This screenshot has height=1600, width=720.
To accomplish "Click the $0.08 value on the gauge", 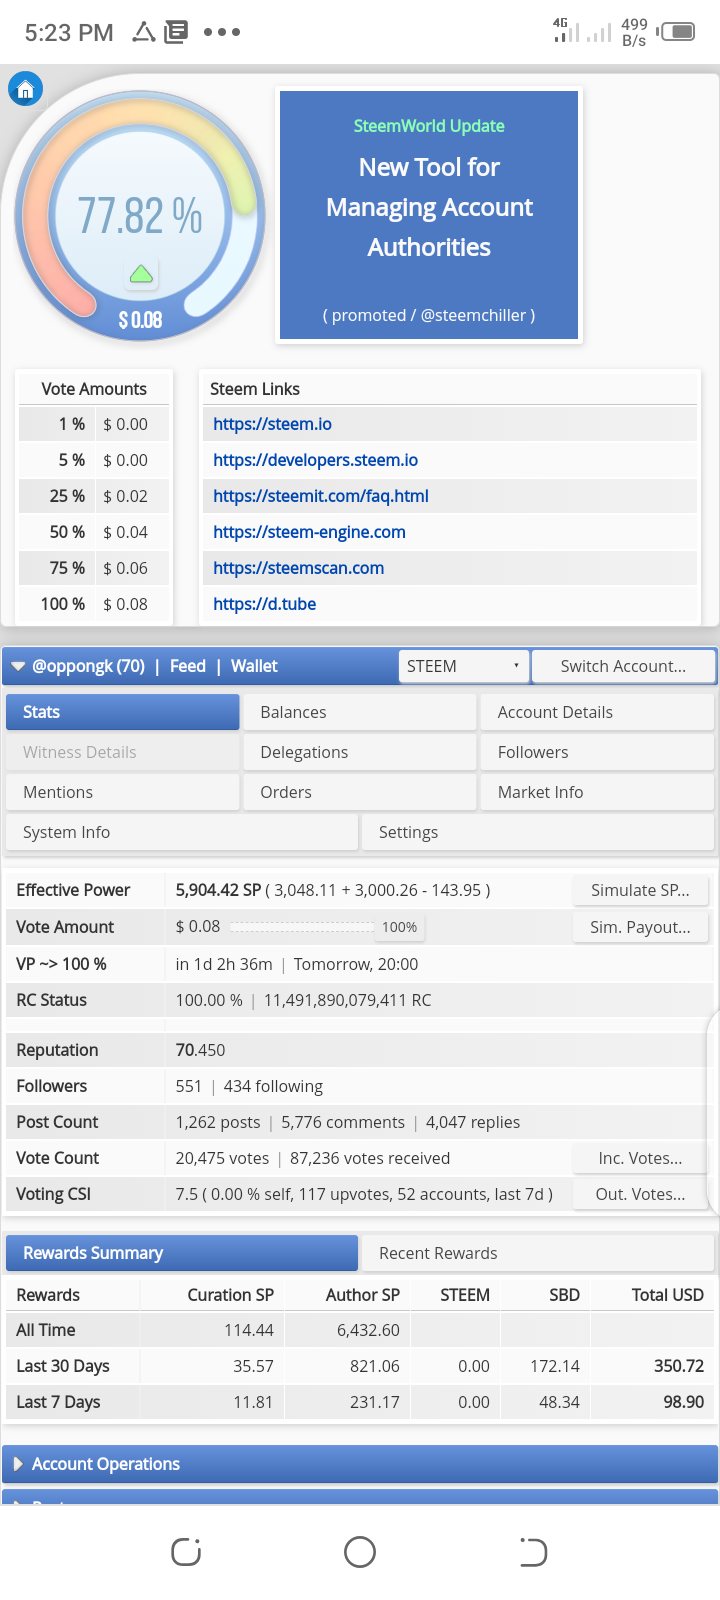I will (x=140, y=320).
